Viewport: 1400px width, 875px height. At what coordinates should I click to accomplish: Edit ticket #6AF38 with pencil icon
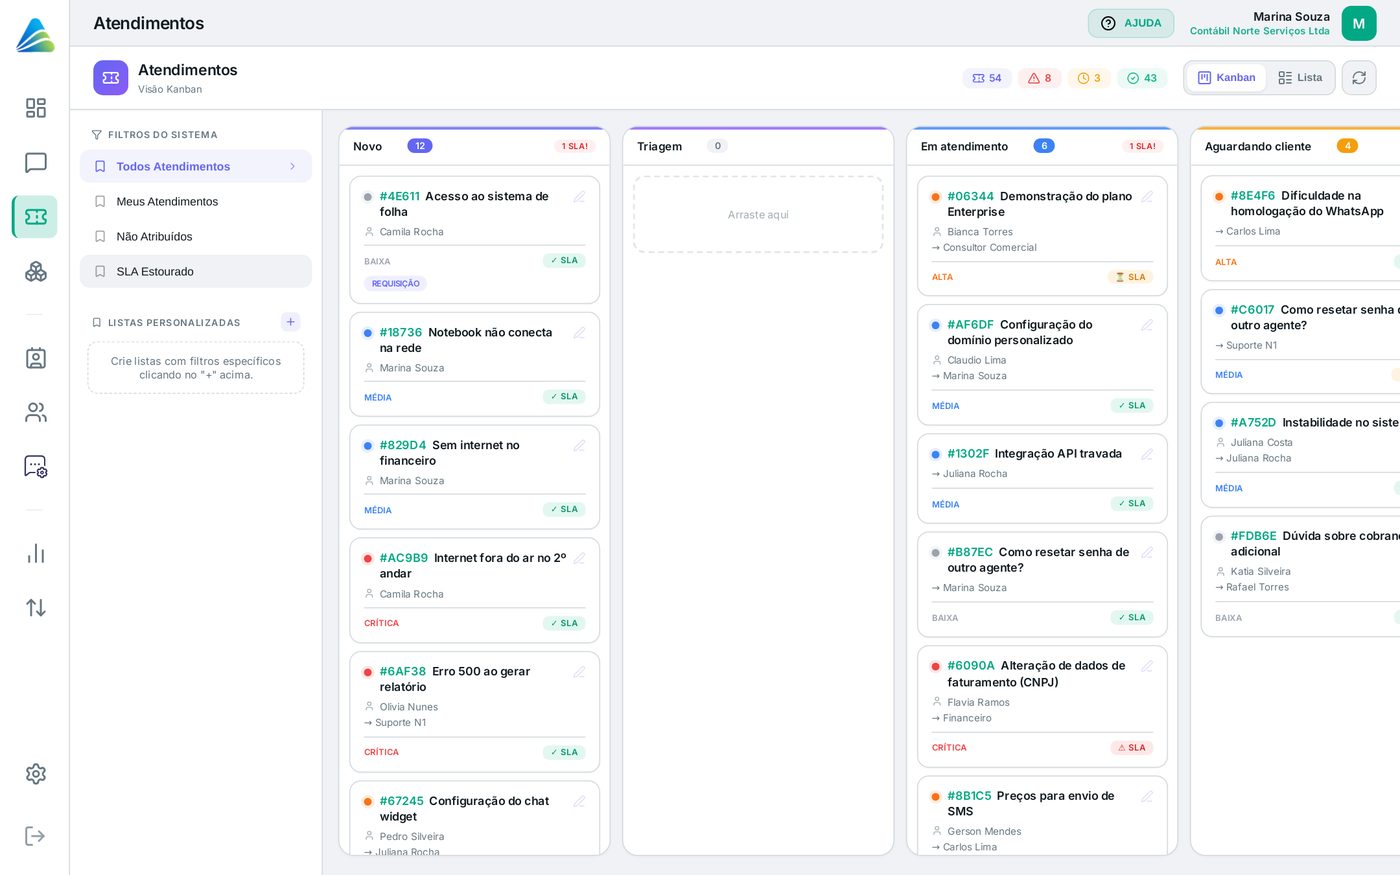[579, 672]
